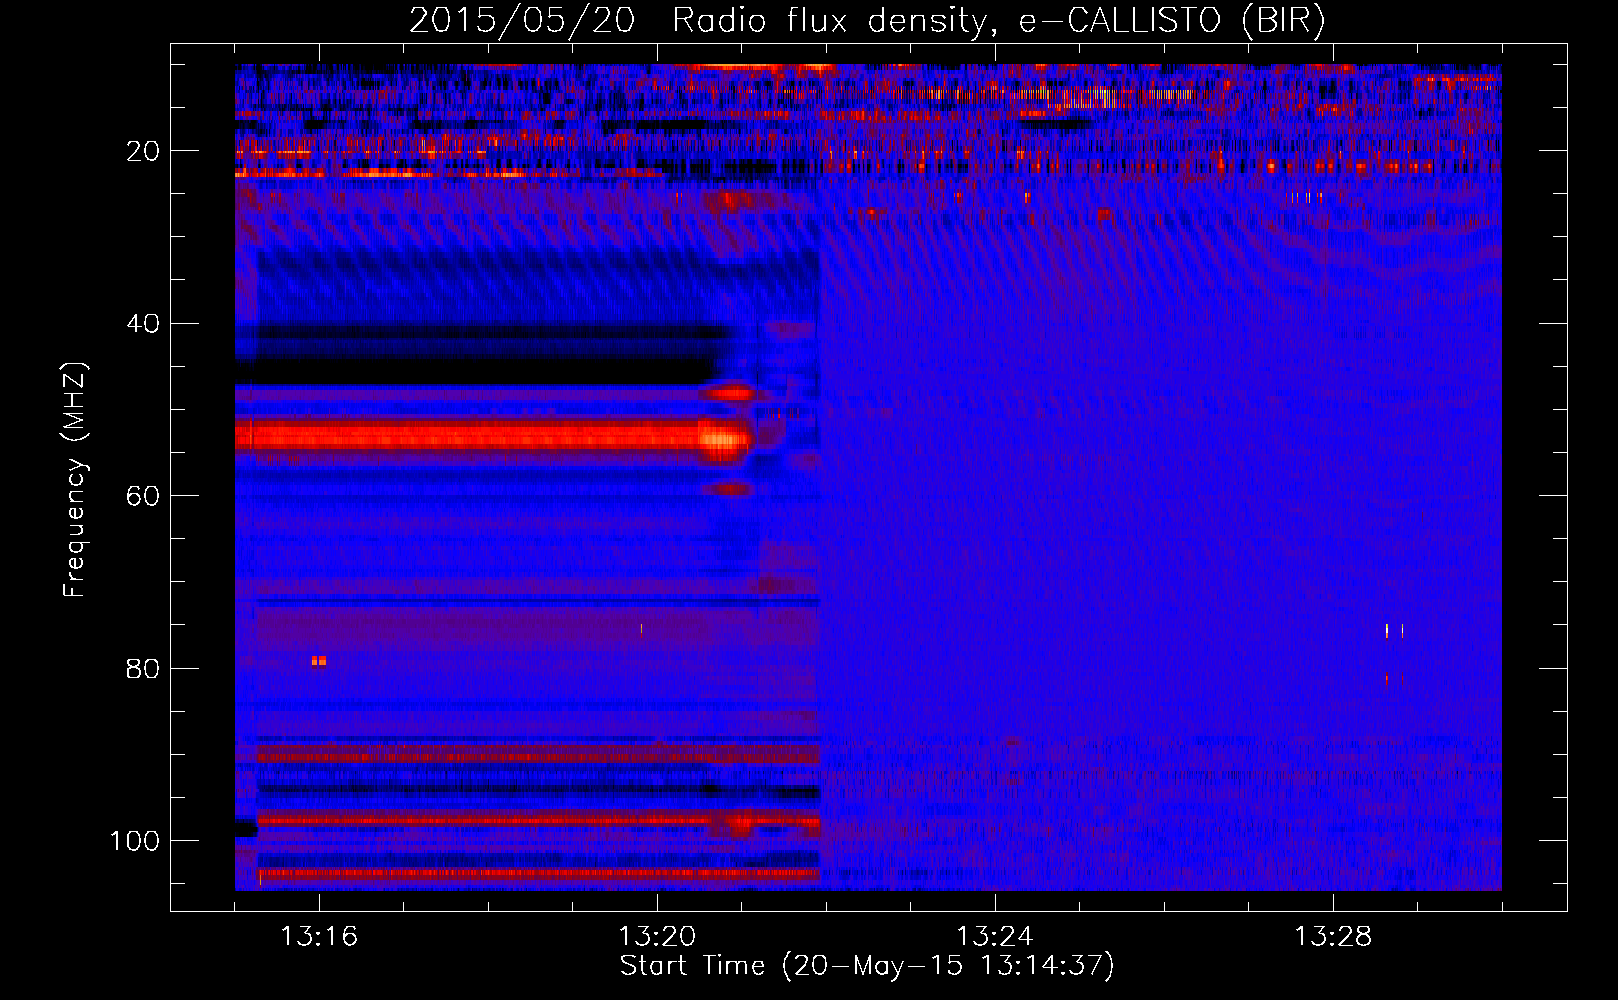
Task: Click the small orange spot pair near 79 MHz
Action: point(319,661)
